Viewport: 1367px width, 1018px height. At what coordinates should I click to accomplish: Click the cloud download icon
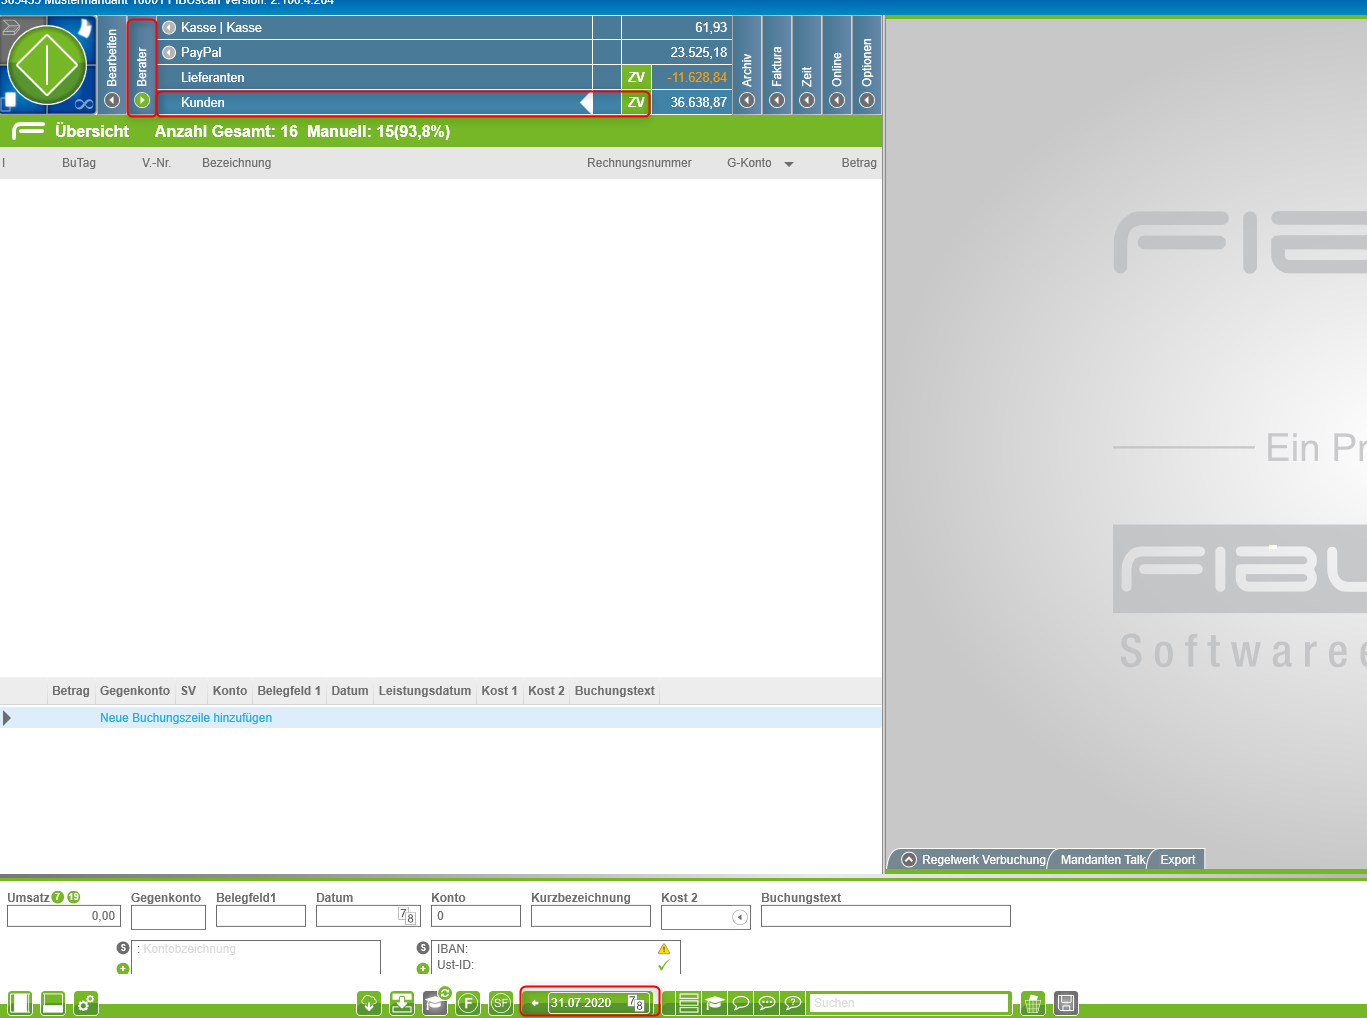pos(369,1003)
